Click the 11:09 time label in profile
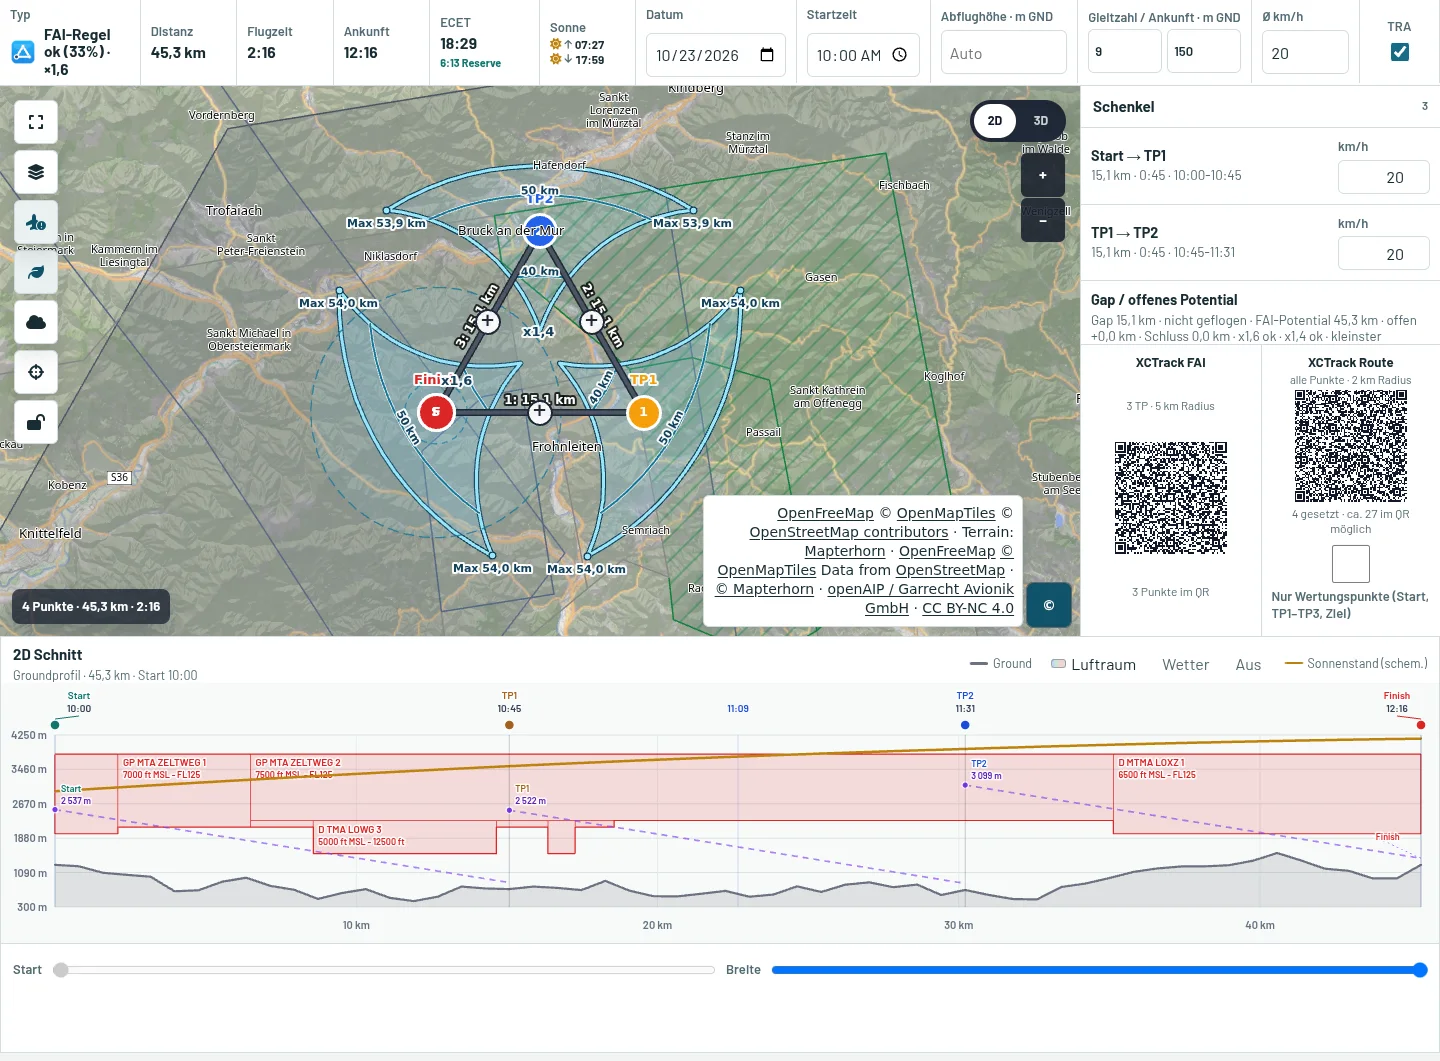 (x=738, y=709)
